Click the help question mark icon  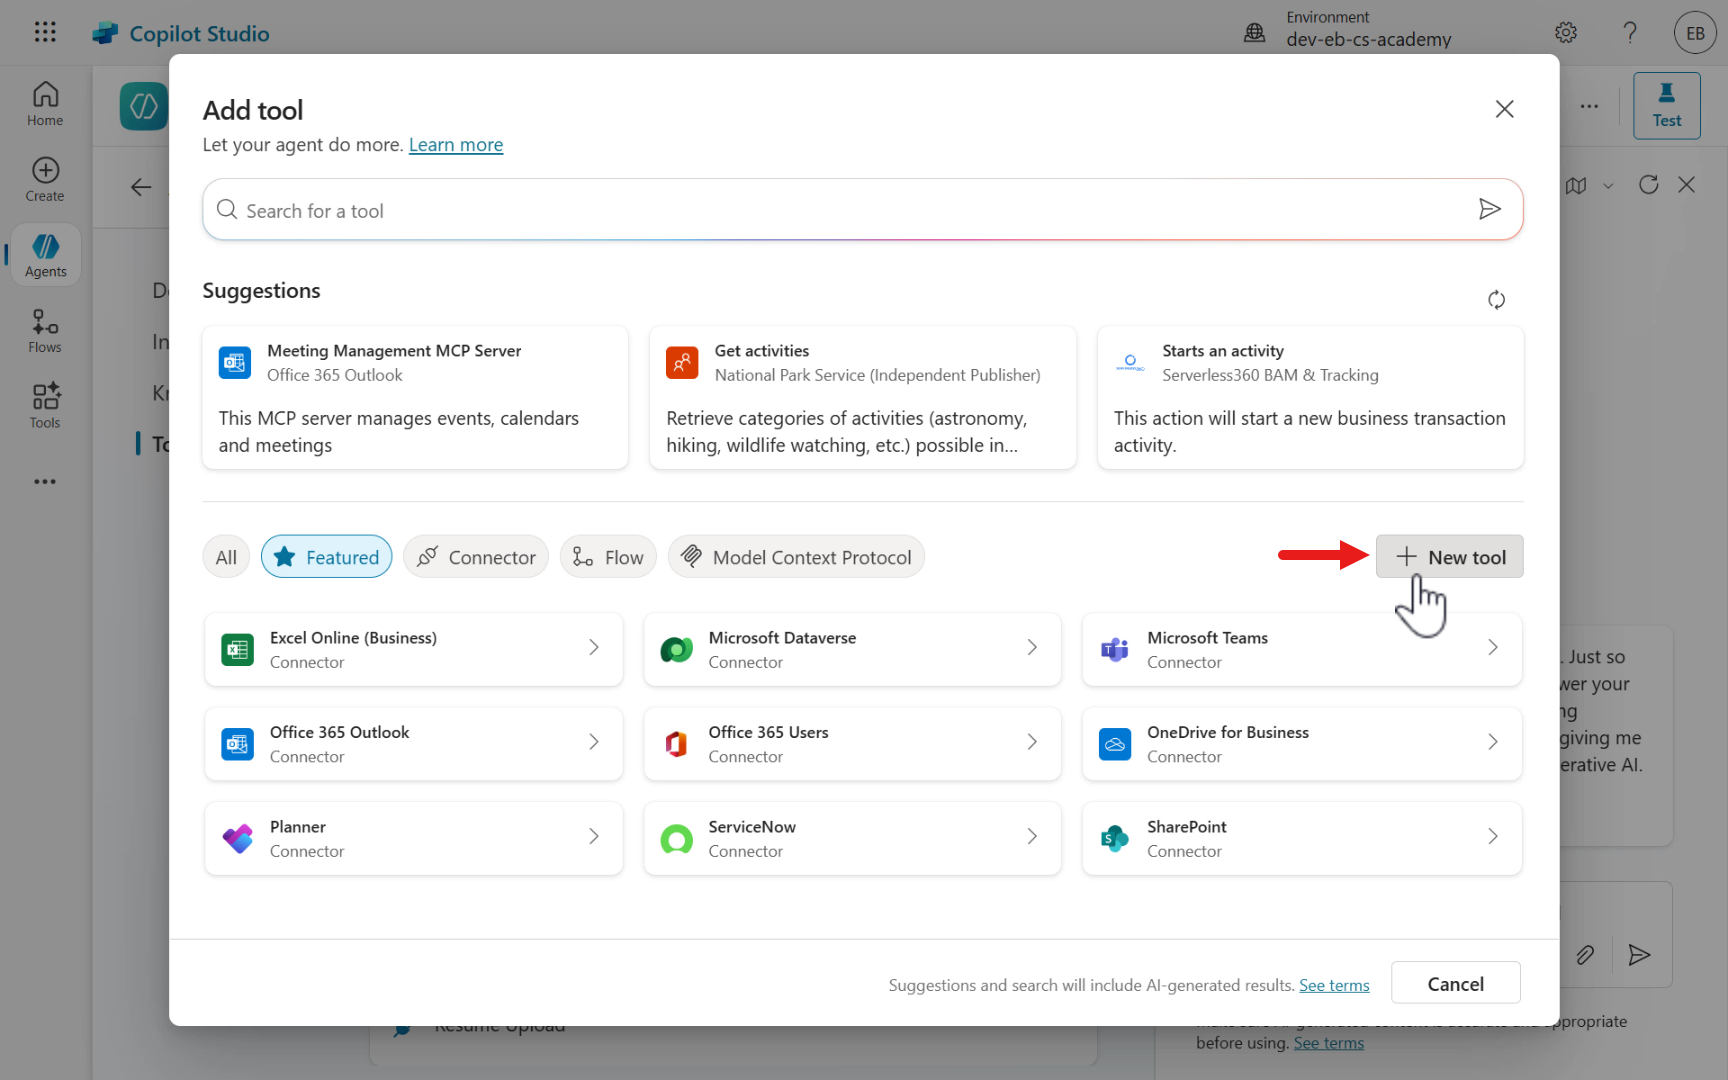(1630, 33)
